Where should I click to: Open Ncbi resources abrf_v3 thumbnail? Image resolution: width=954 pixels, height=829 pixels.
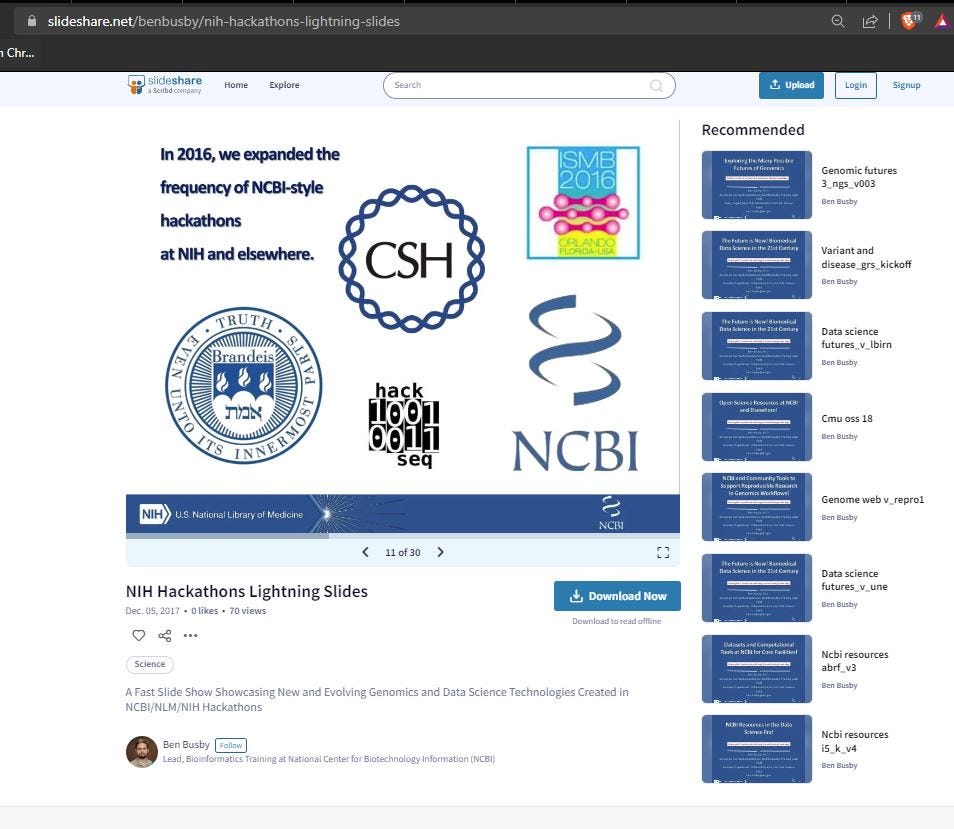(x=757, y=669)
